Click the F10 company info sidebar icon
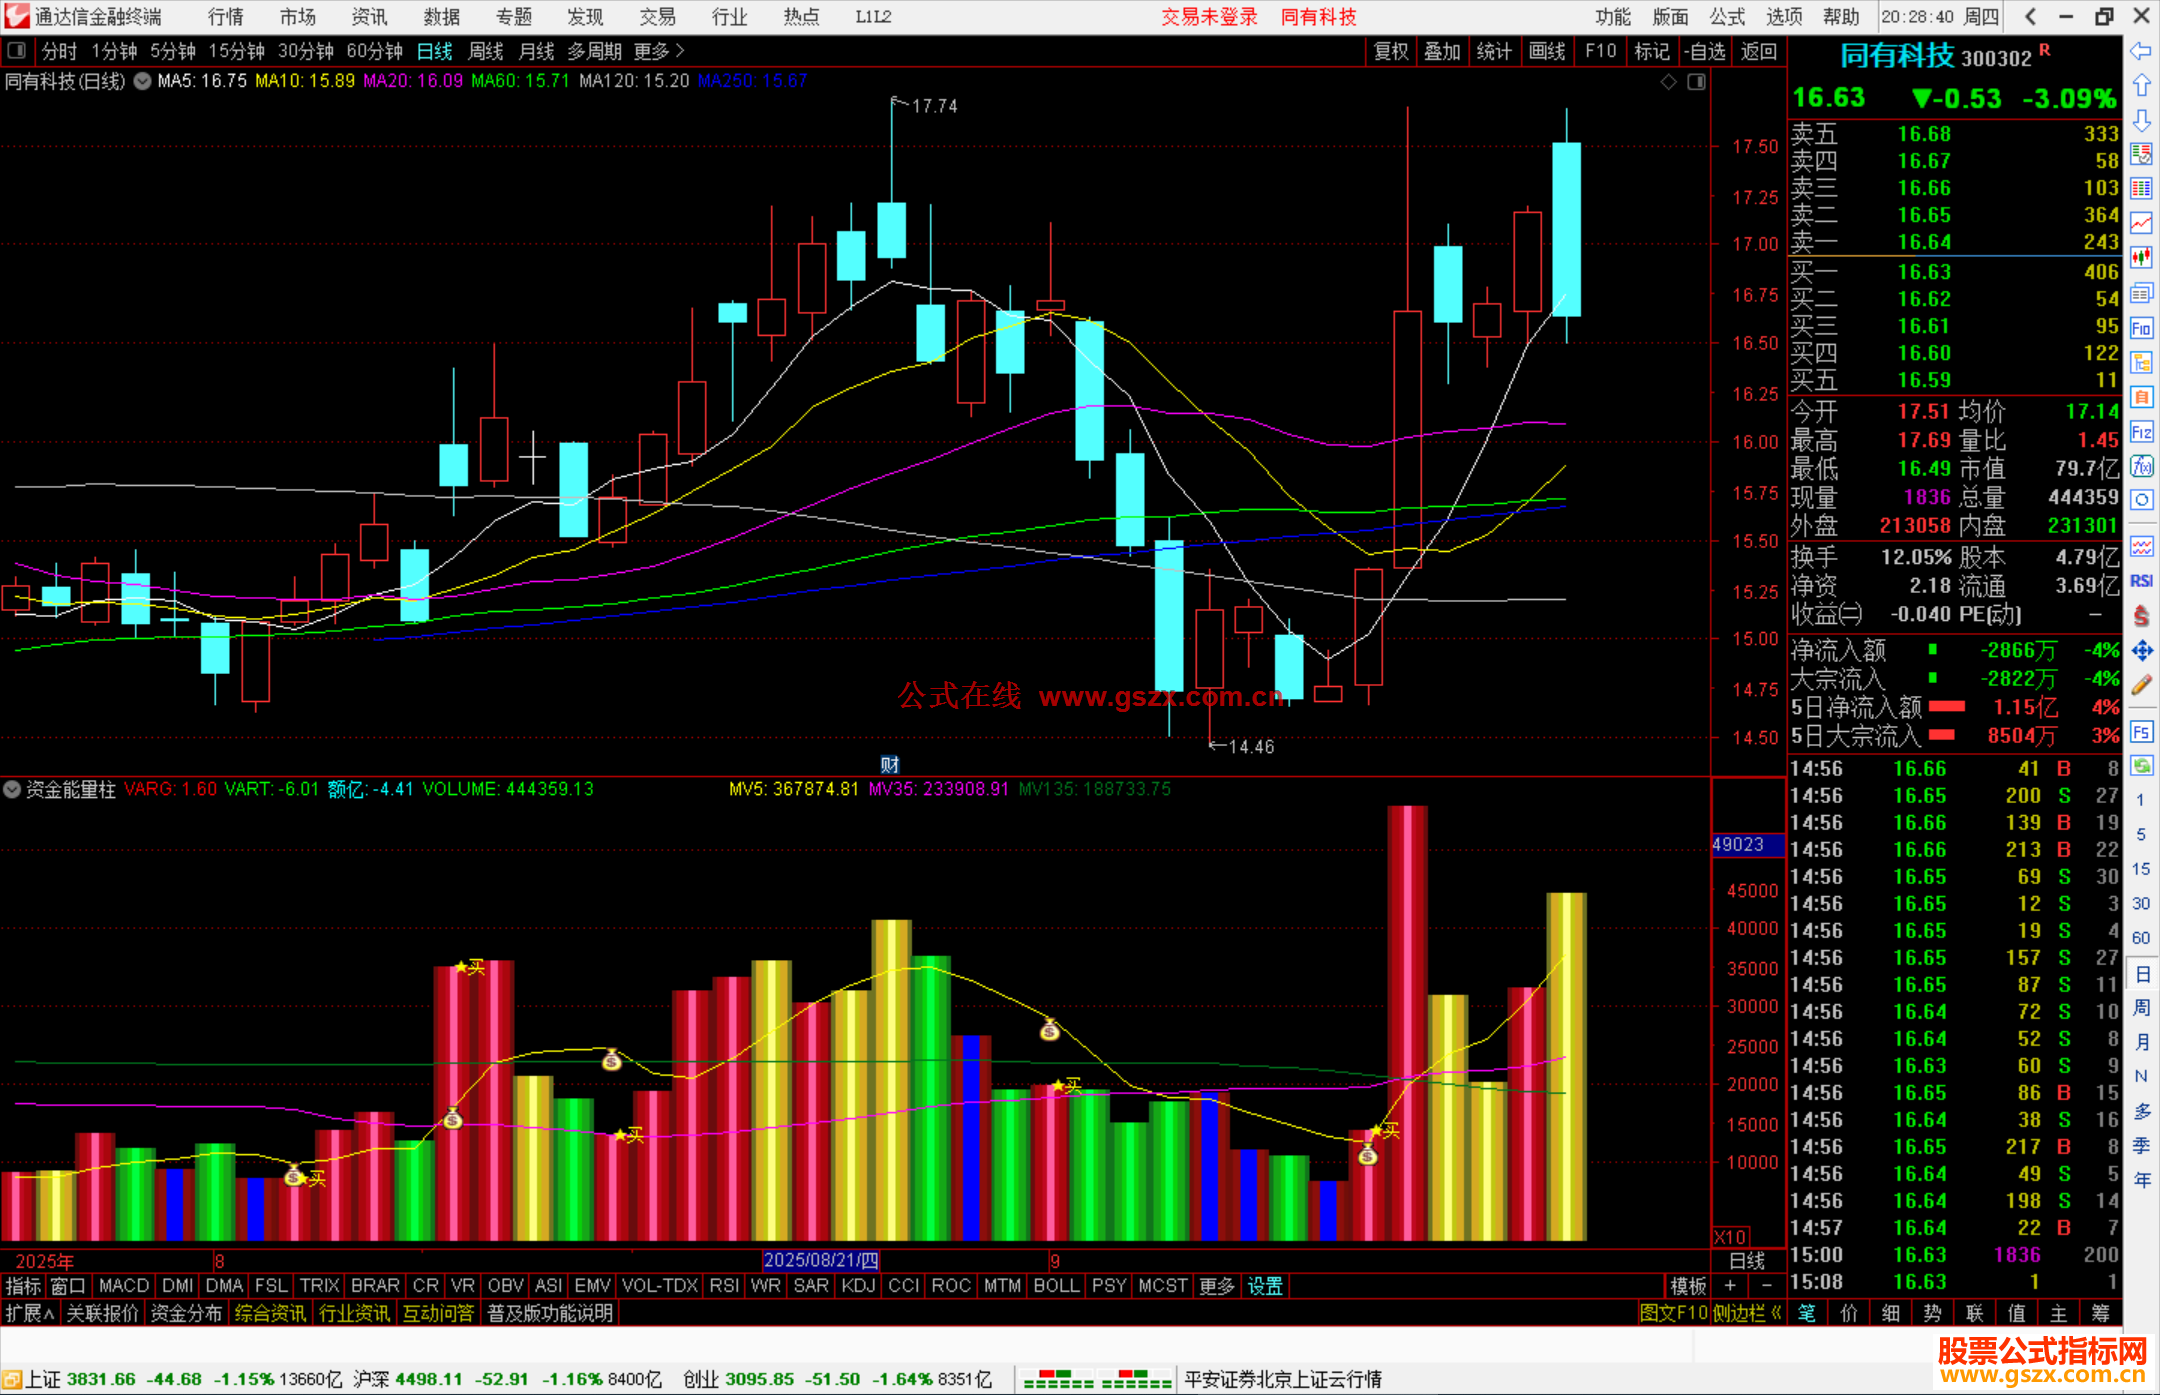 (2141, 328)
